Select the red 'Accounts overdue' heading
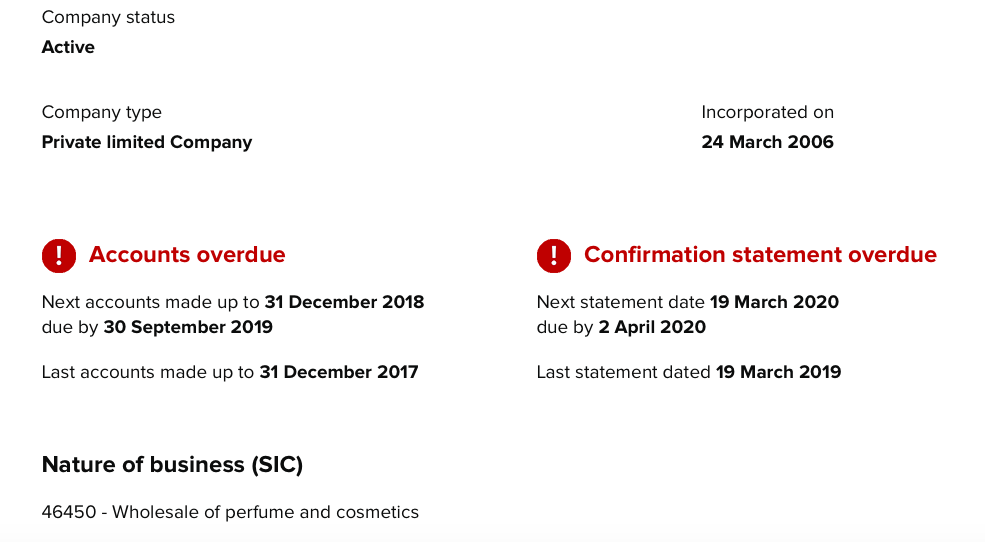The height and width of the screenshot is (542, 985). [187, 255]
